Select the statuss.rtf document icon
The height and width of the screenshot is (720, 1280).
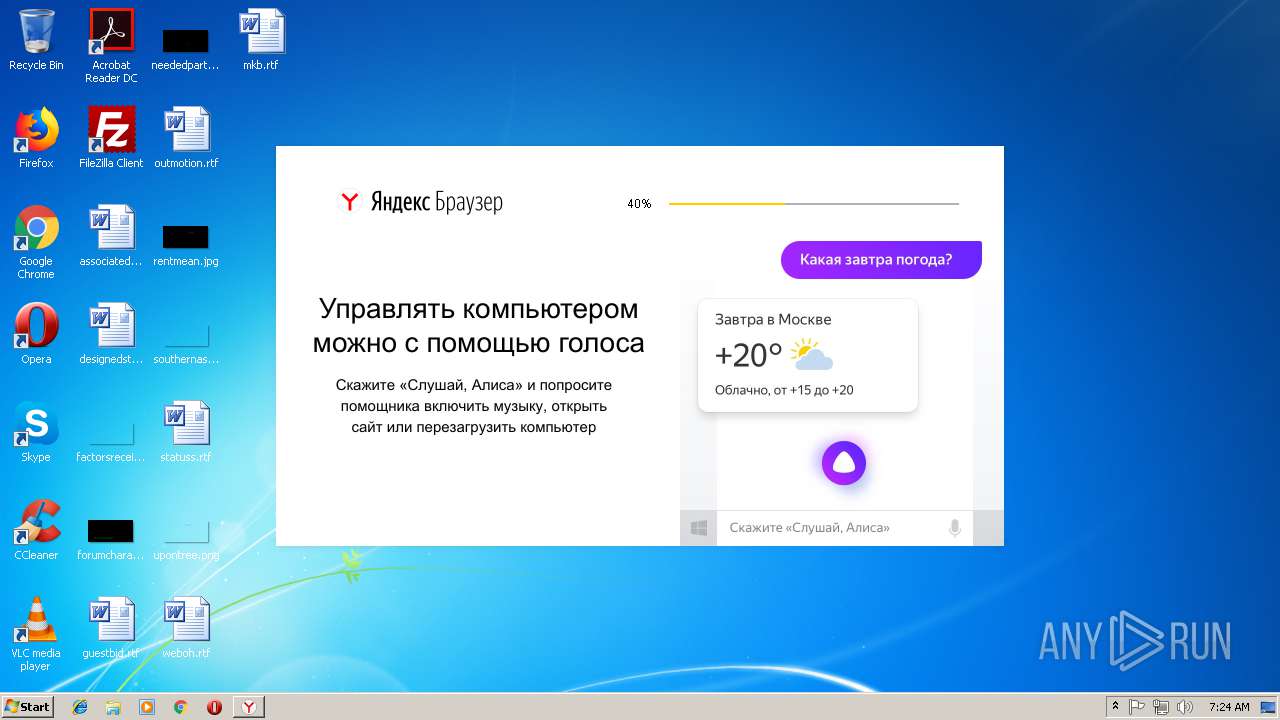pos(186,432)
